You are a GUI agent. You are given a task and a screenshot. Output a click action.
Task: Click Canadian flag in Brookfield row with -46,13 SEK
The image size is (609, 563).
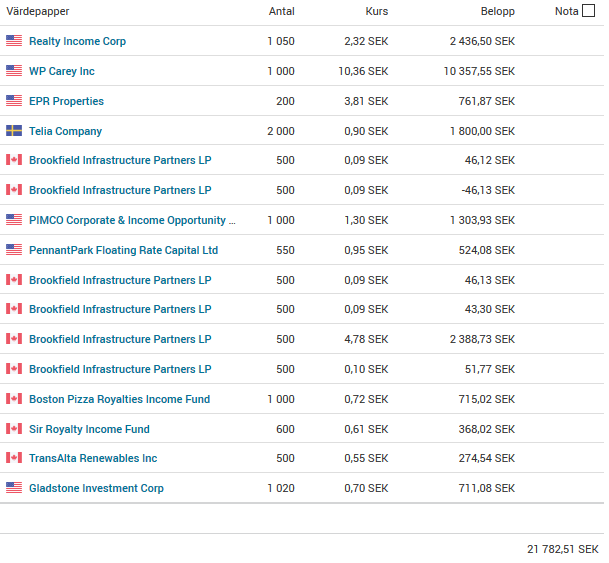(x=14, y=190)
